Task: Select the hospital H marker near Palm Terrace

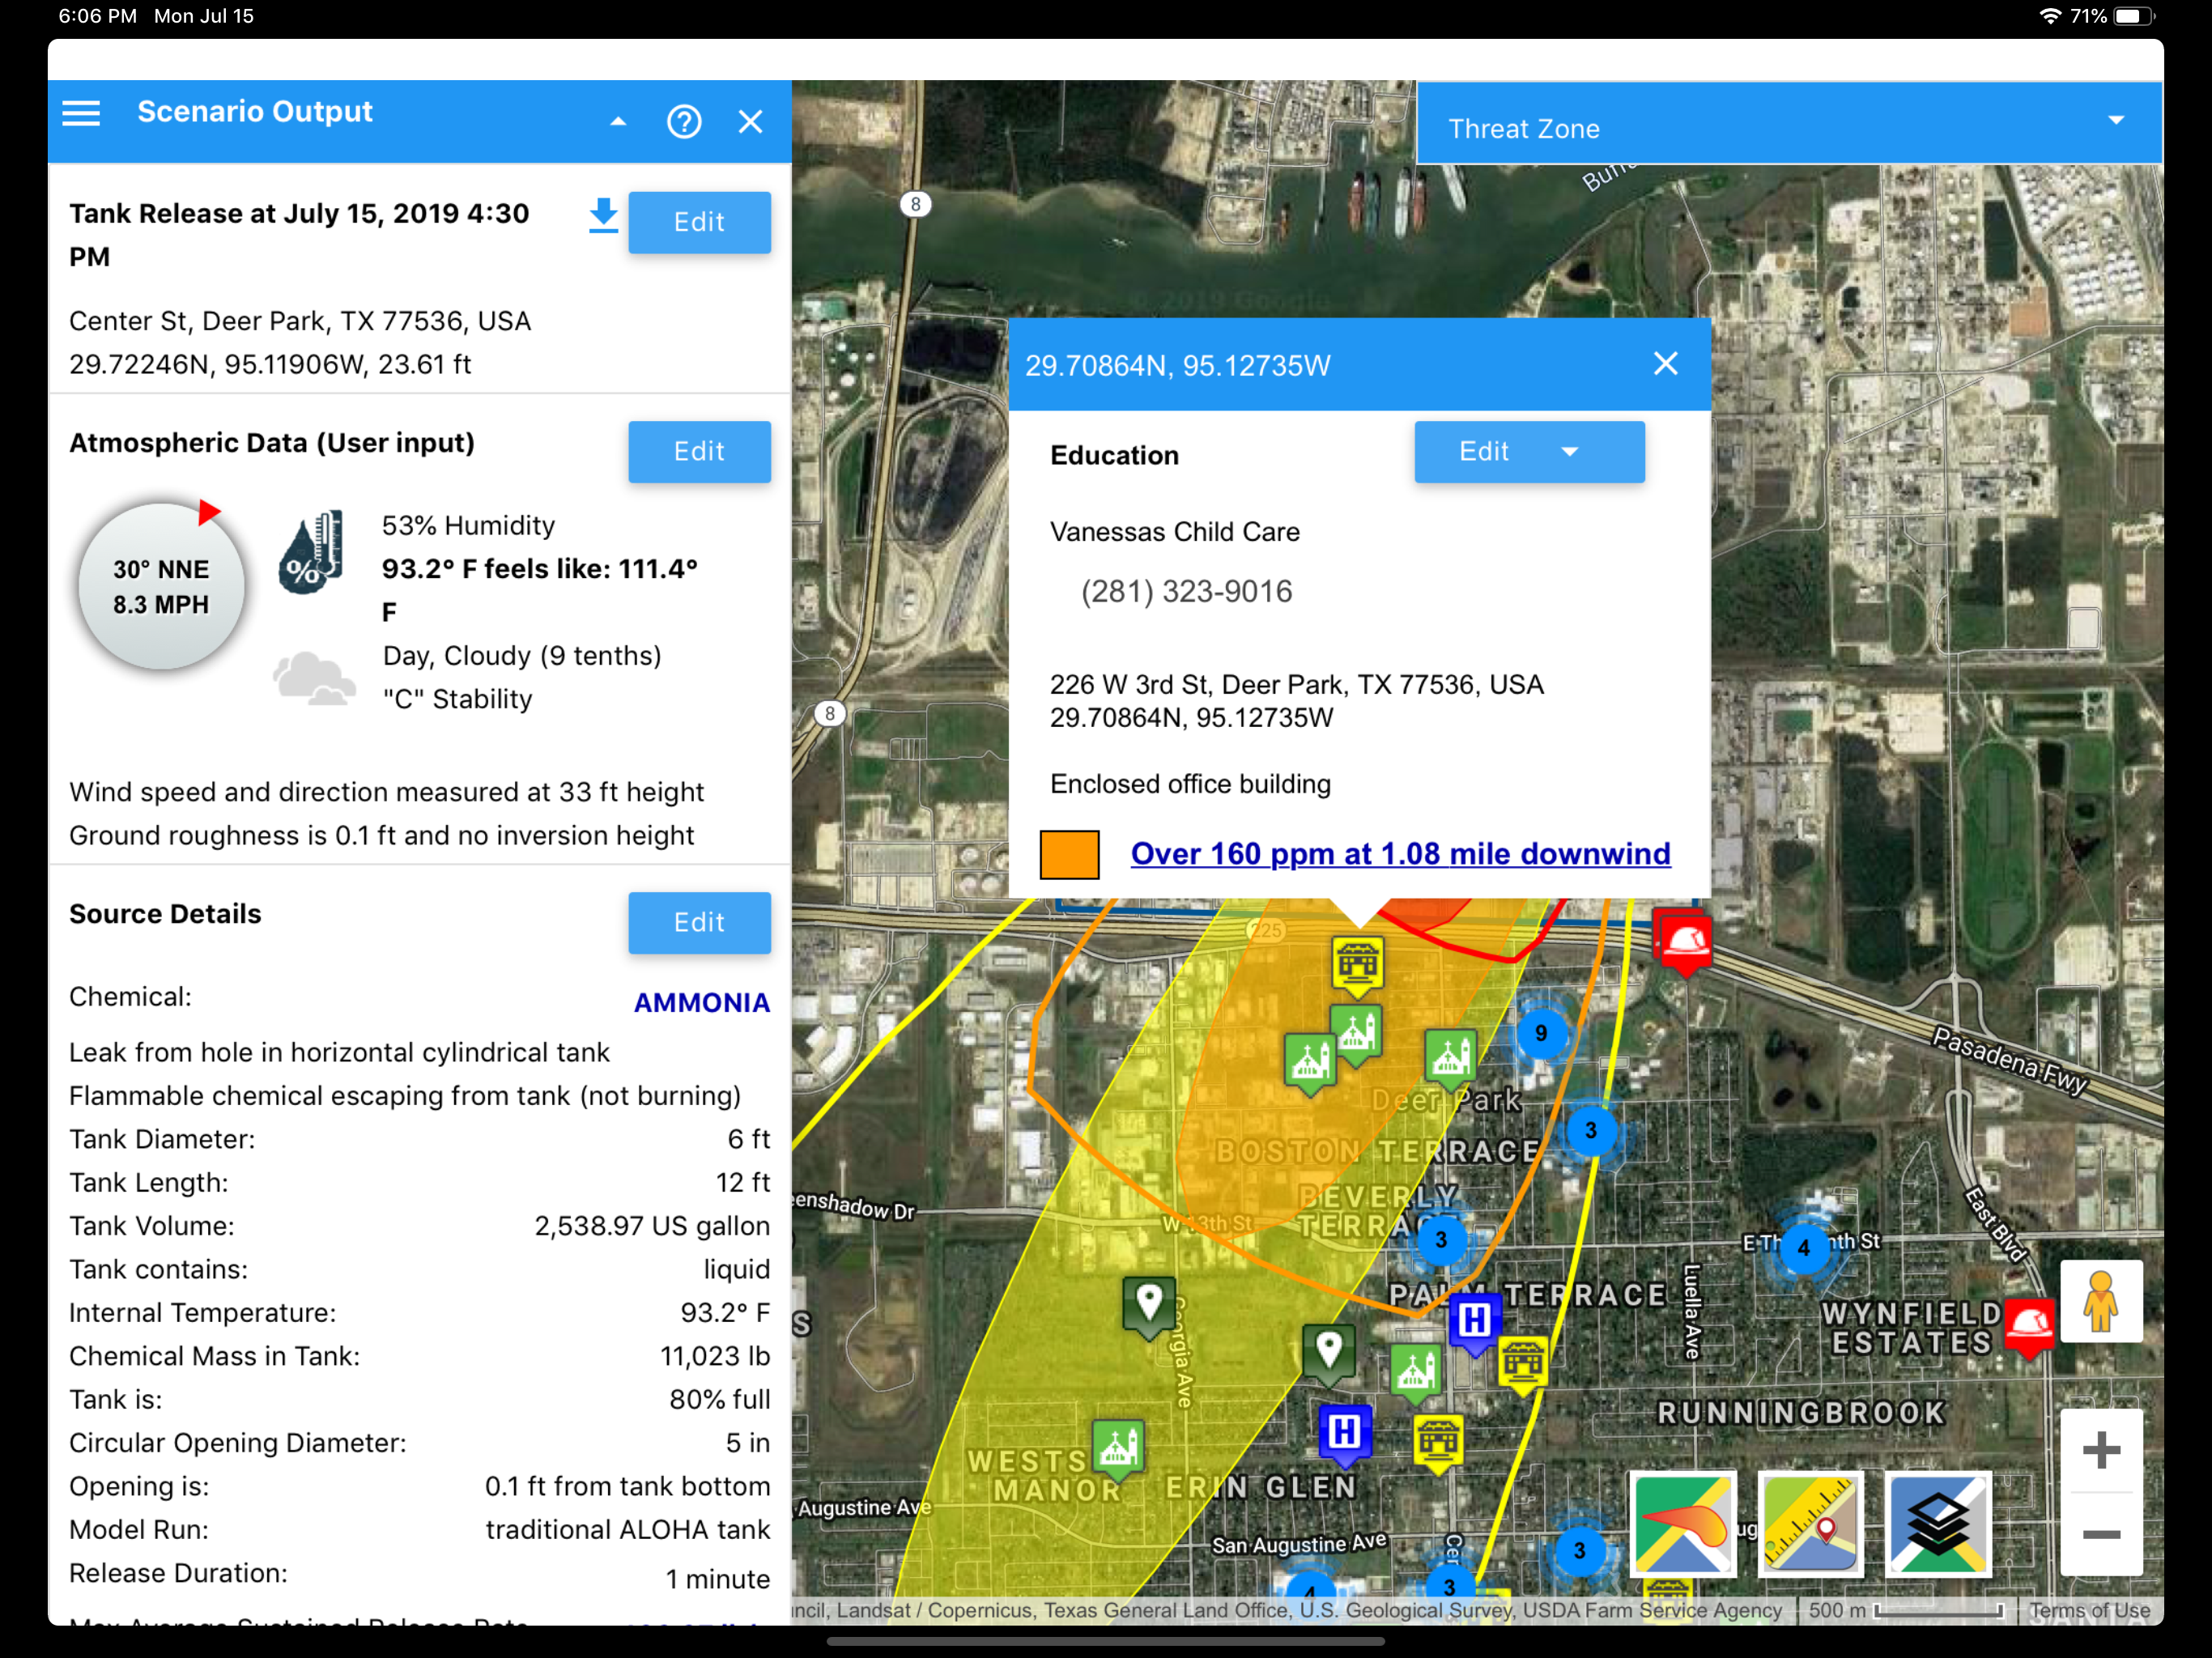Action: click(1474, 1323)
